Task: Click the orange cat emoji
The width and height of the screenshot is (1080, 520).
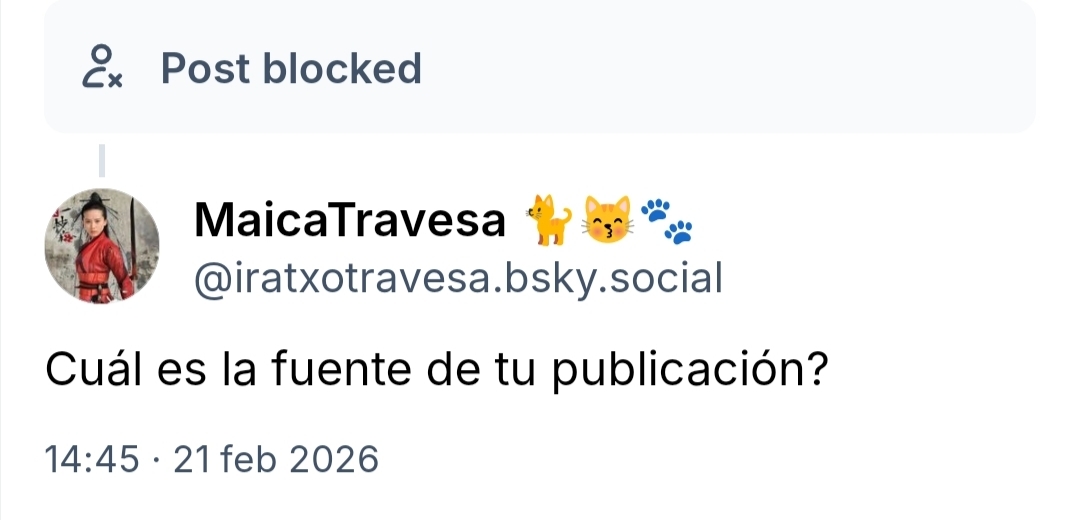Action: click(549, 220)
